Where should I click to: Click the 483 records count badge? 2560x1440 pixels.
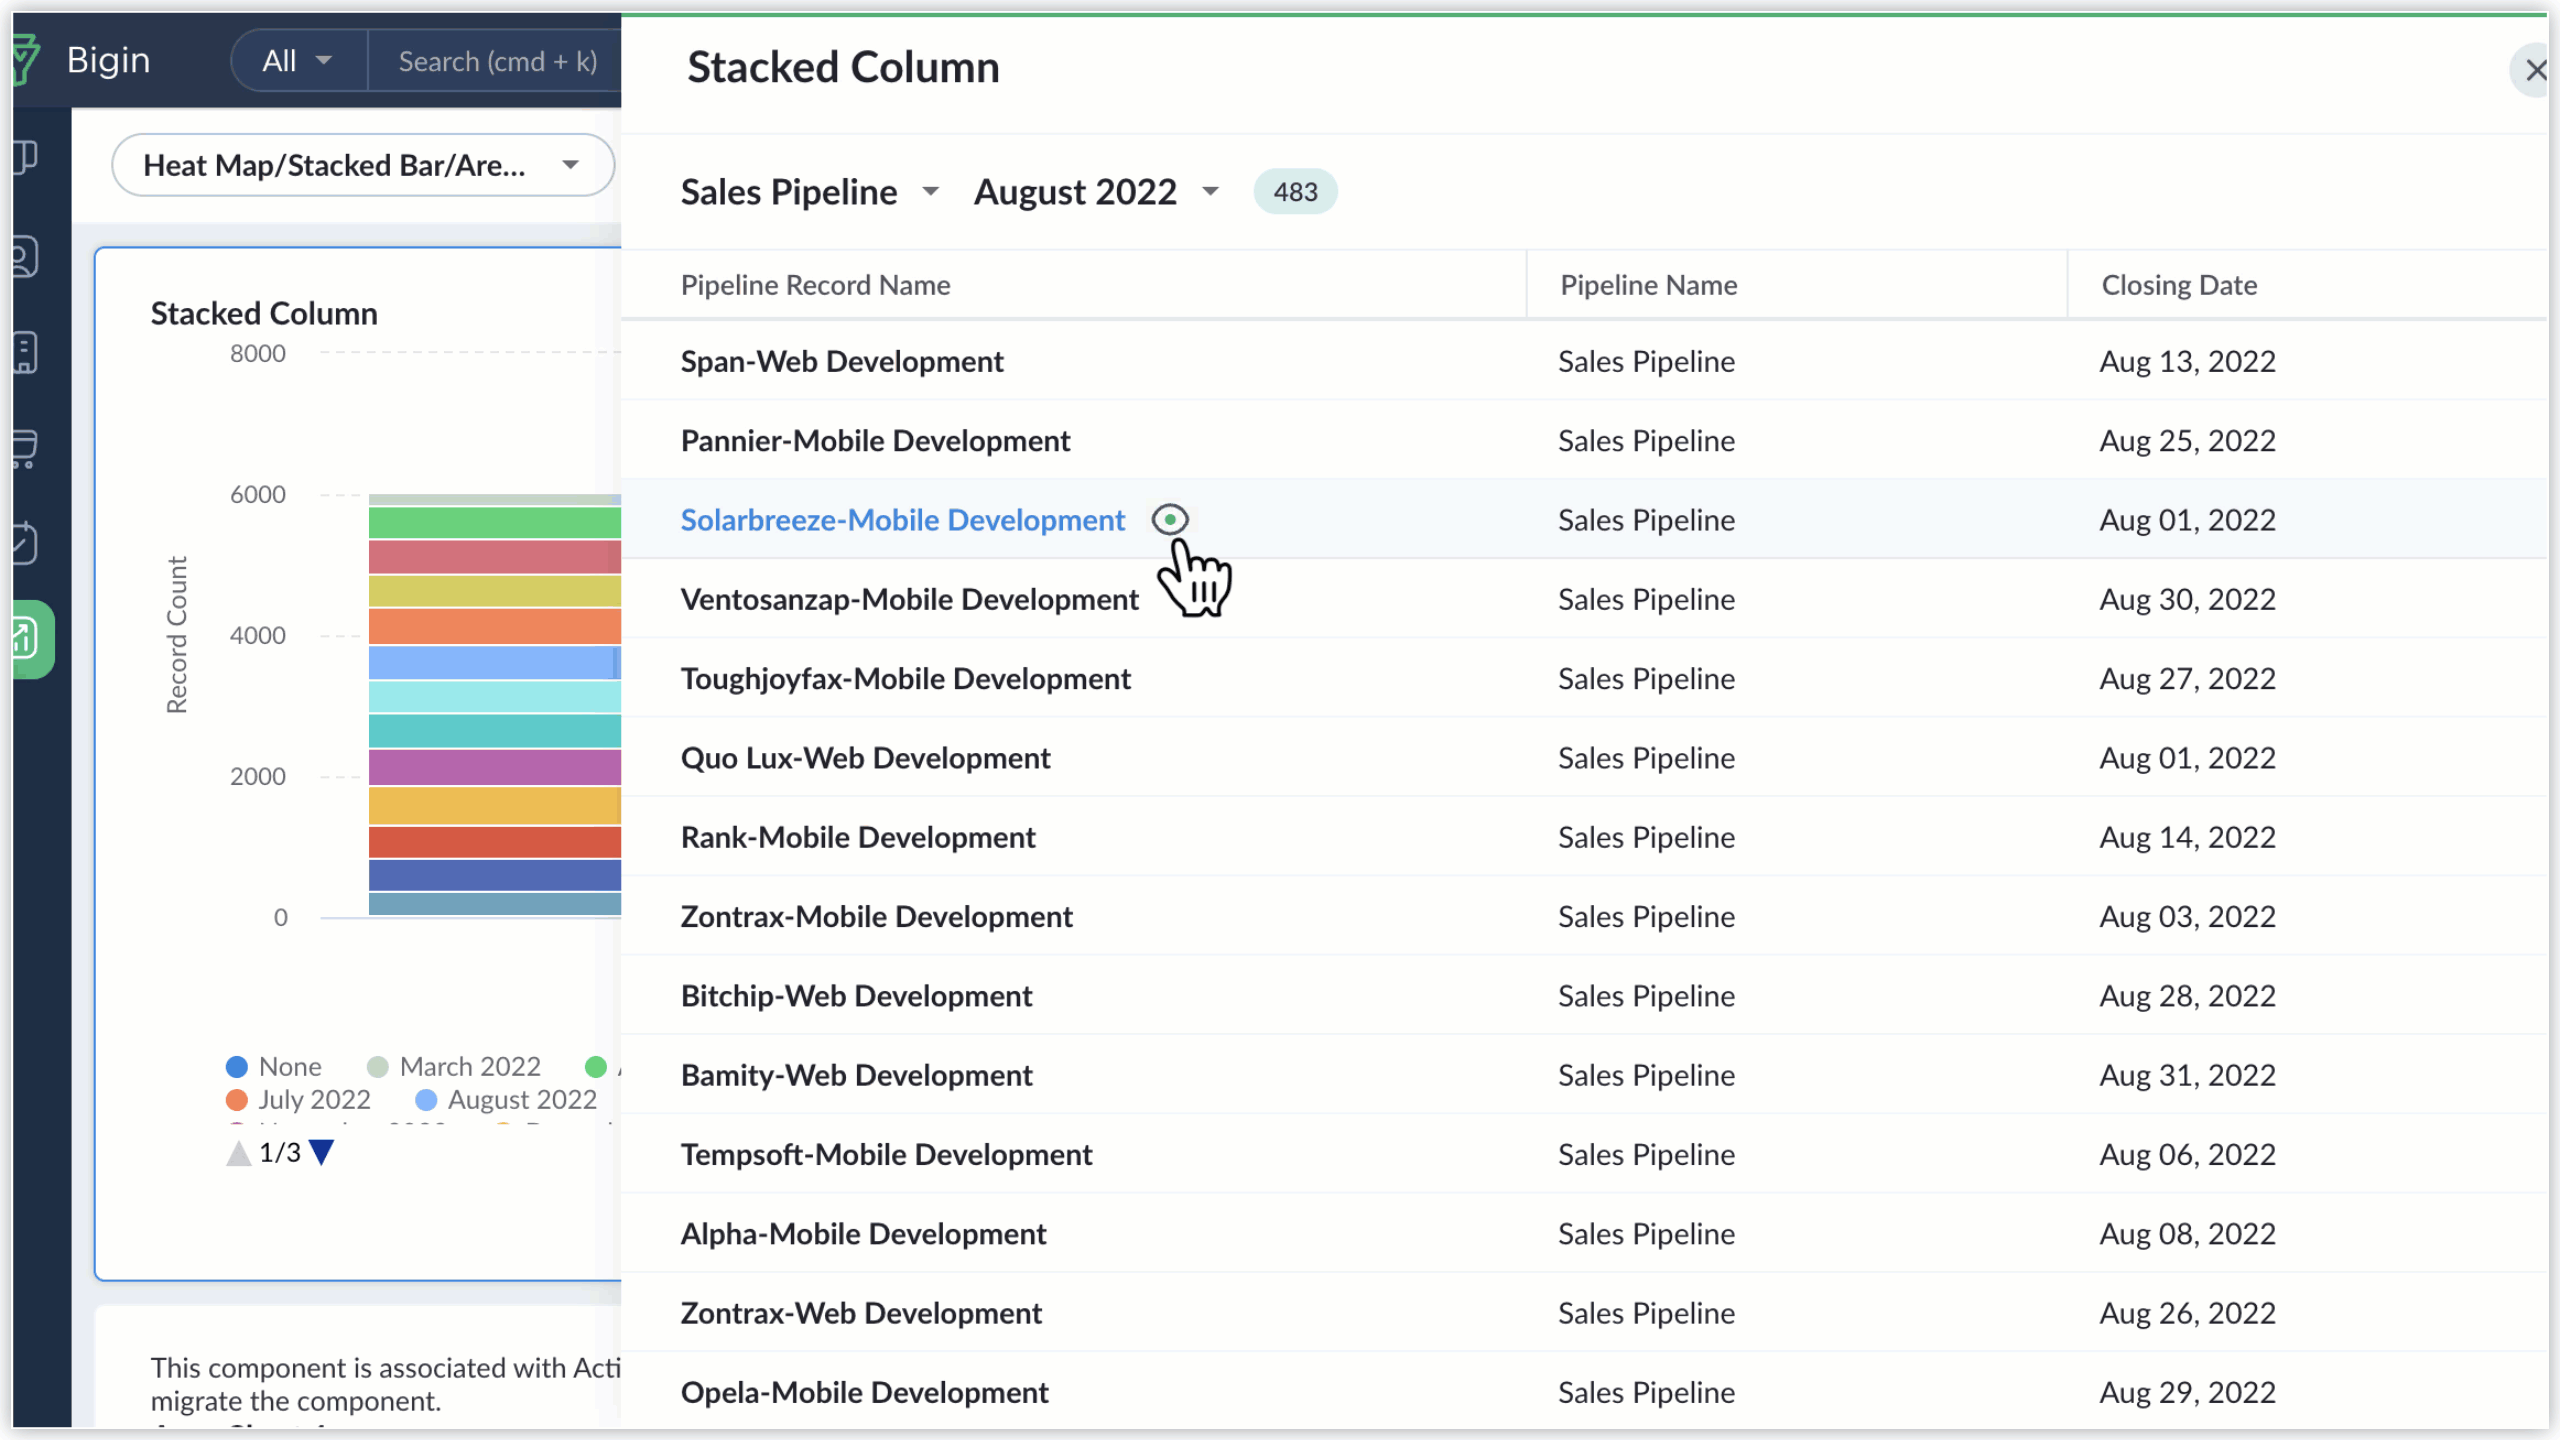1296,190
